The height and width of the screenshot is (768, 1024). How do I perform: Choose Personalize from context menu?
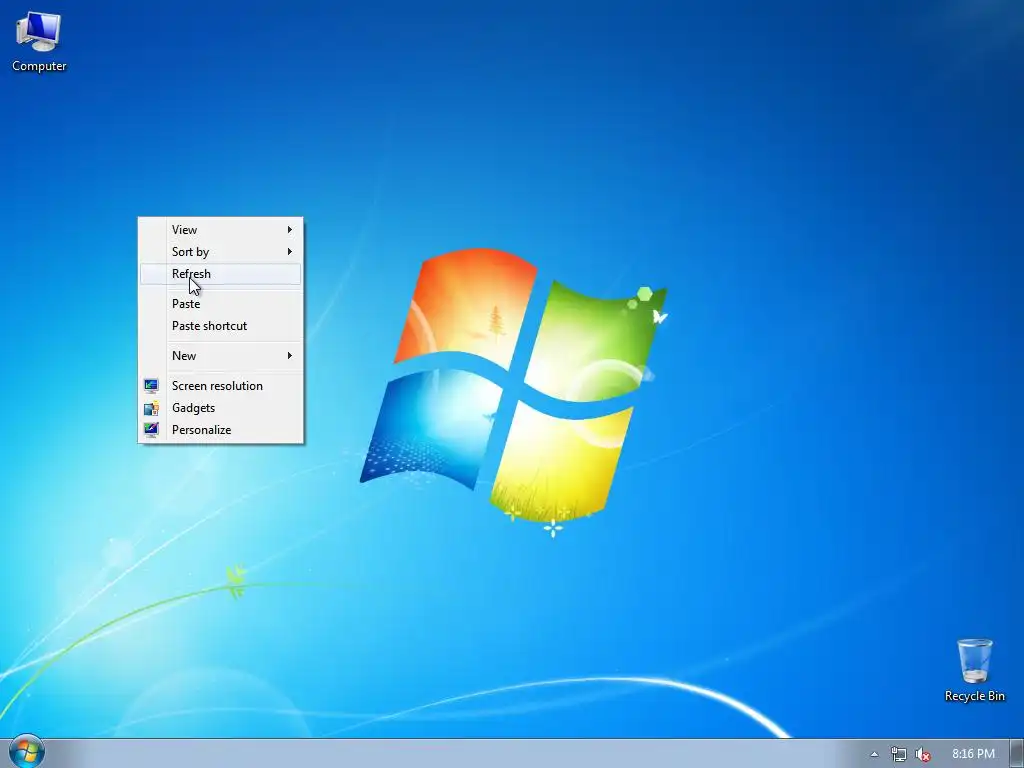pos(221,430)
